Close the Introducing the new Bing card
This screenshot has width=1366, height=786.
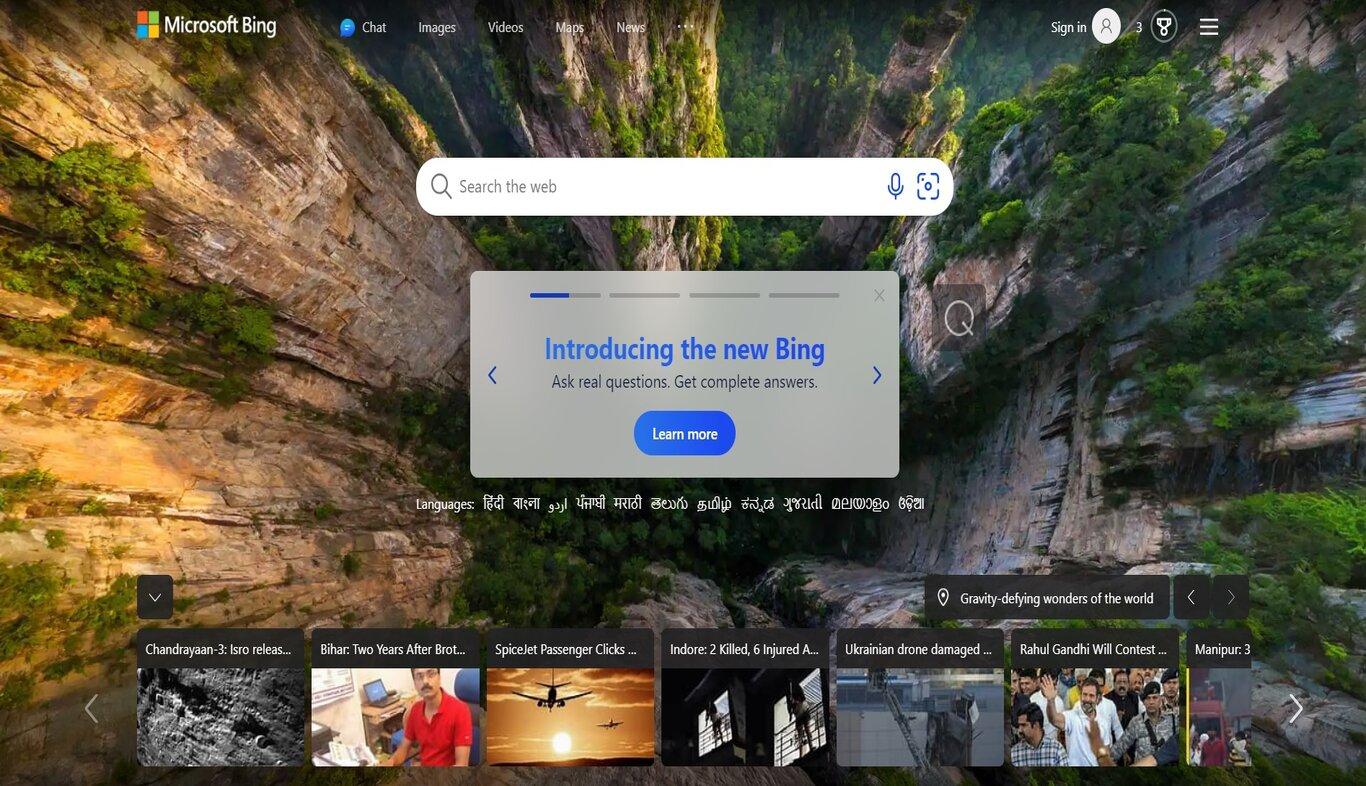[879, 295]
